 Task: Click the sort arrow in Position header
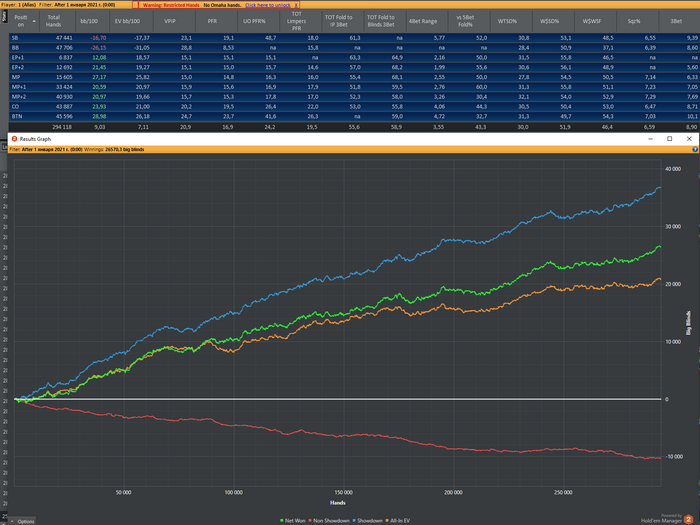tap(34, 21)
